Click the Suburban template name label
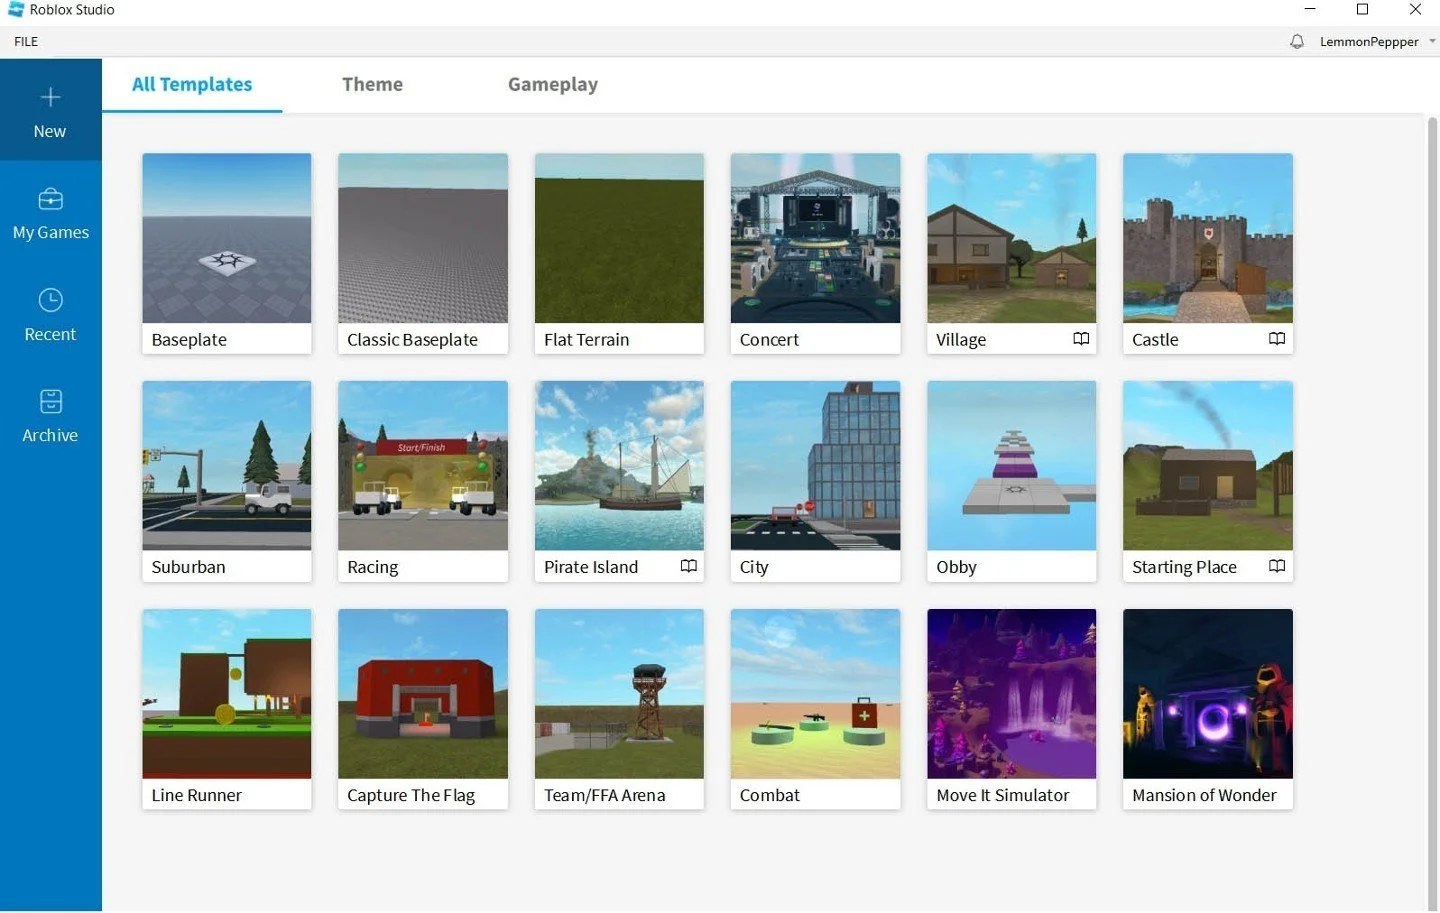 [x=188, y=567]
